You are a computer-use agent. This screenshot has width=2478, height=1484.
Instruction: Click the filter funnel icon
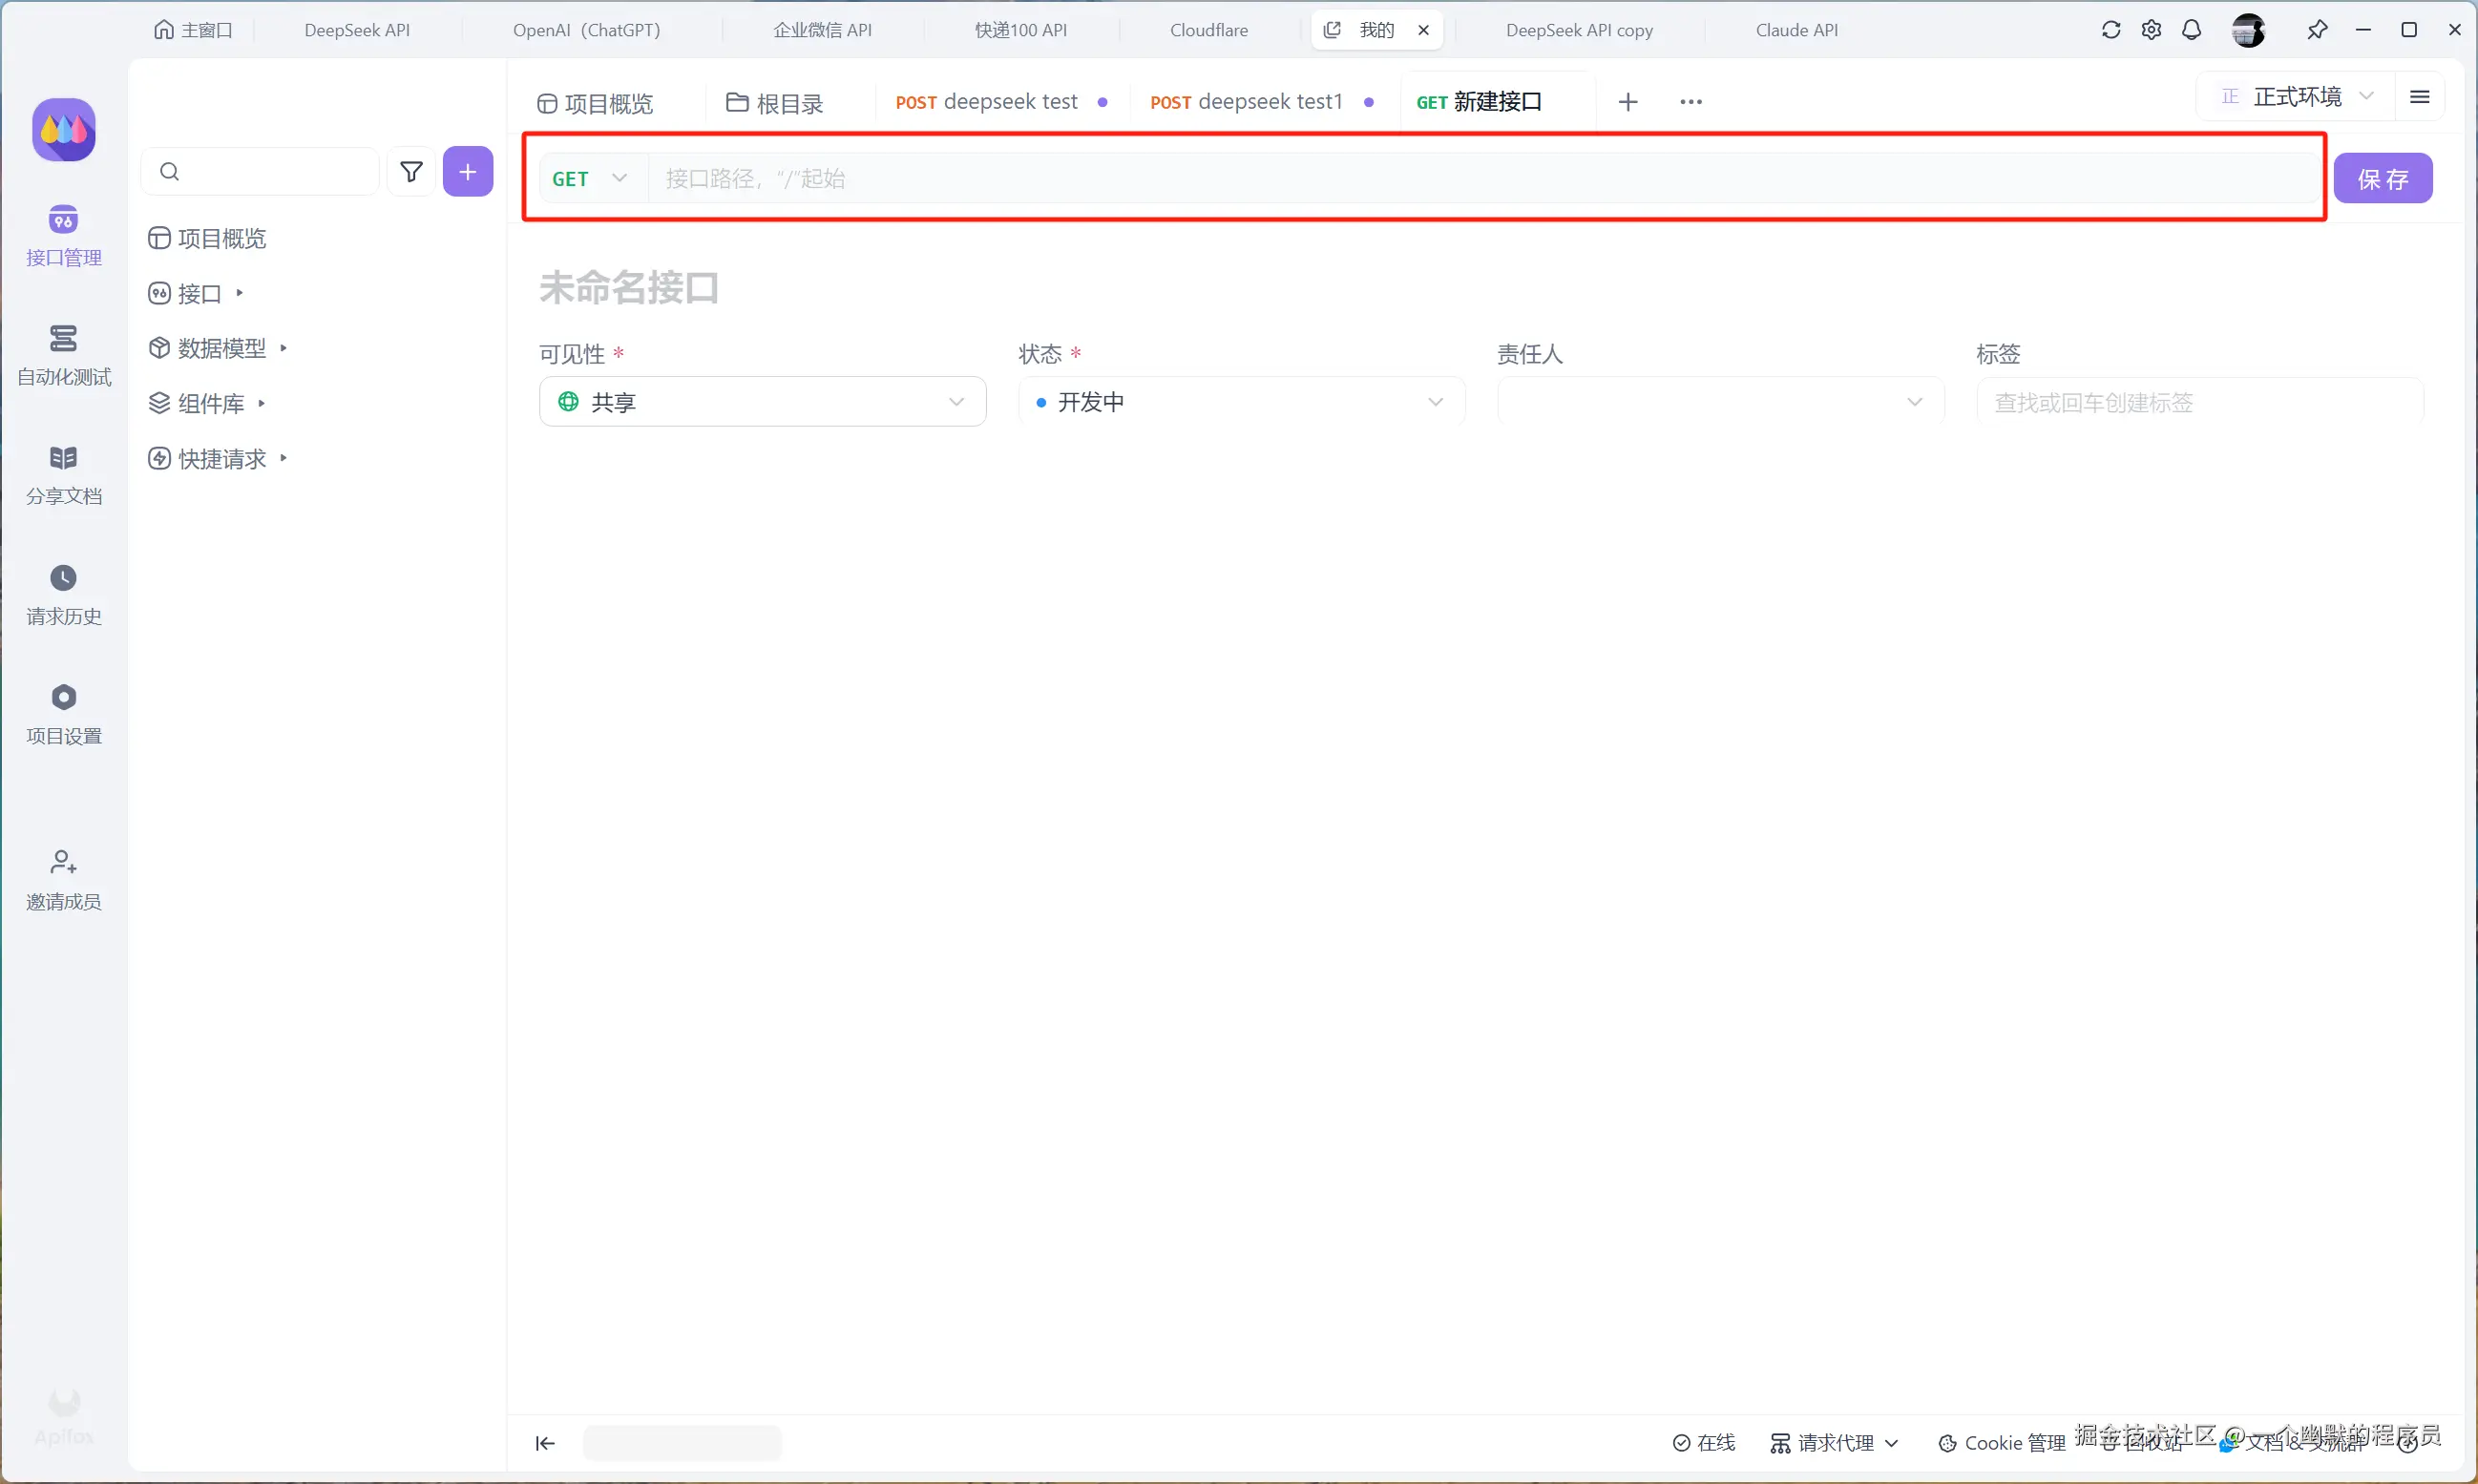click(x=411, y=172)
